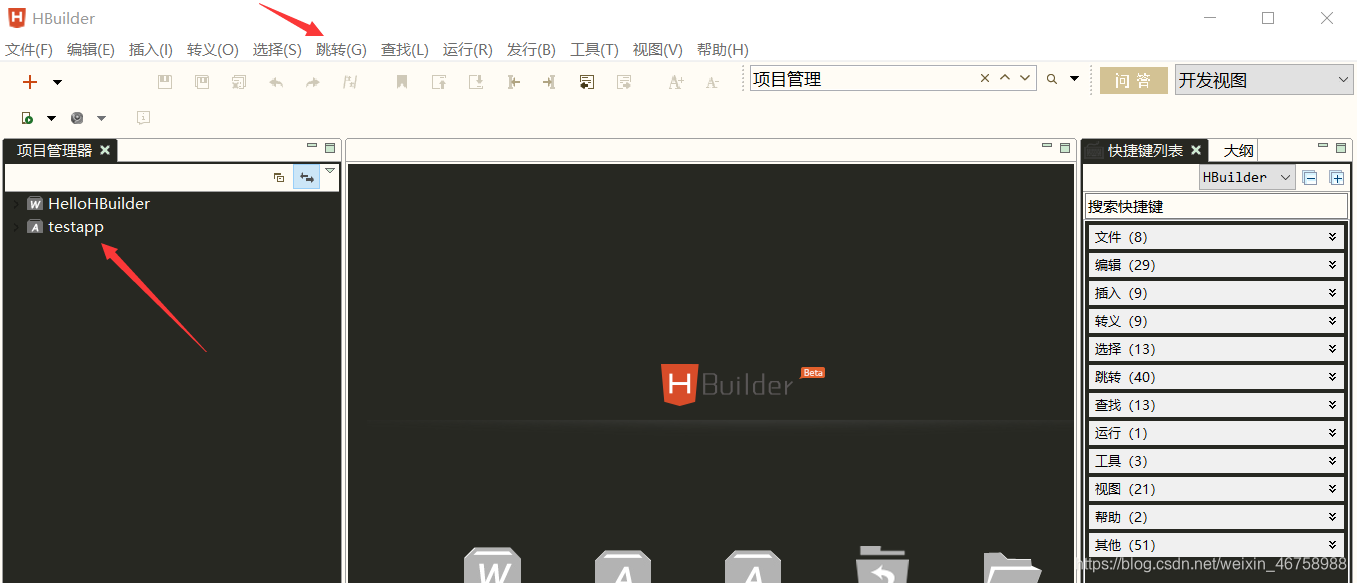The width and height of the screenshot is (1357, 583).
Task: Open the 选择(S) menu
Action: coord(277,50)
